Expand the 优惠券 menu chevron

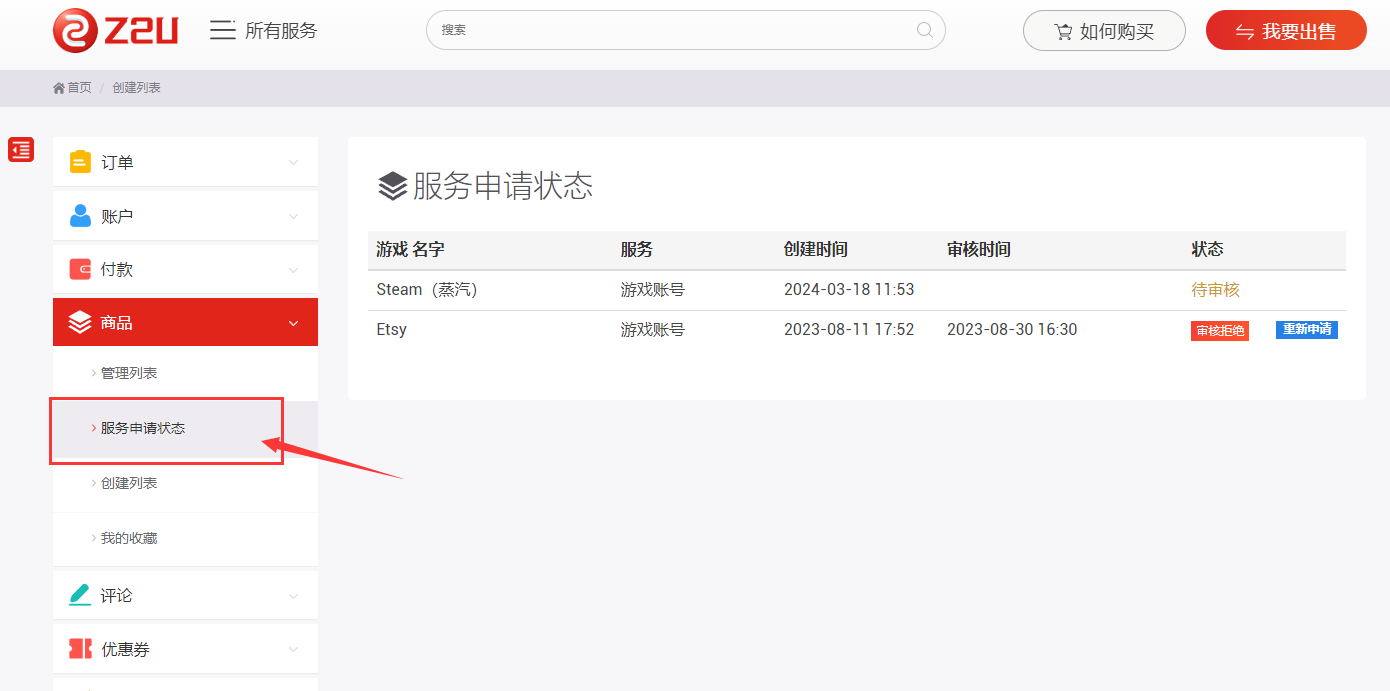tap(293, 650)
